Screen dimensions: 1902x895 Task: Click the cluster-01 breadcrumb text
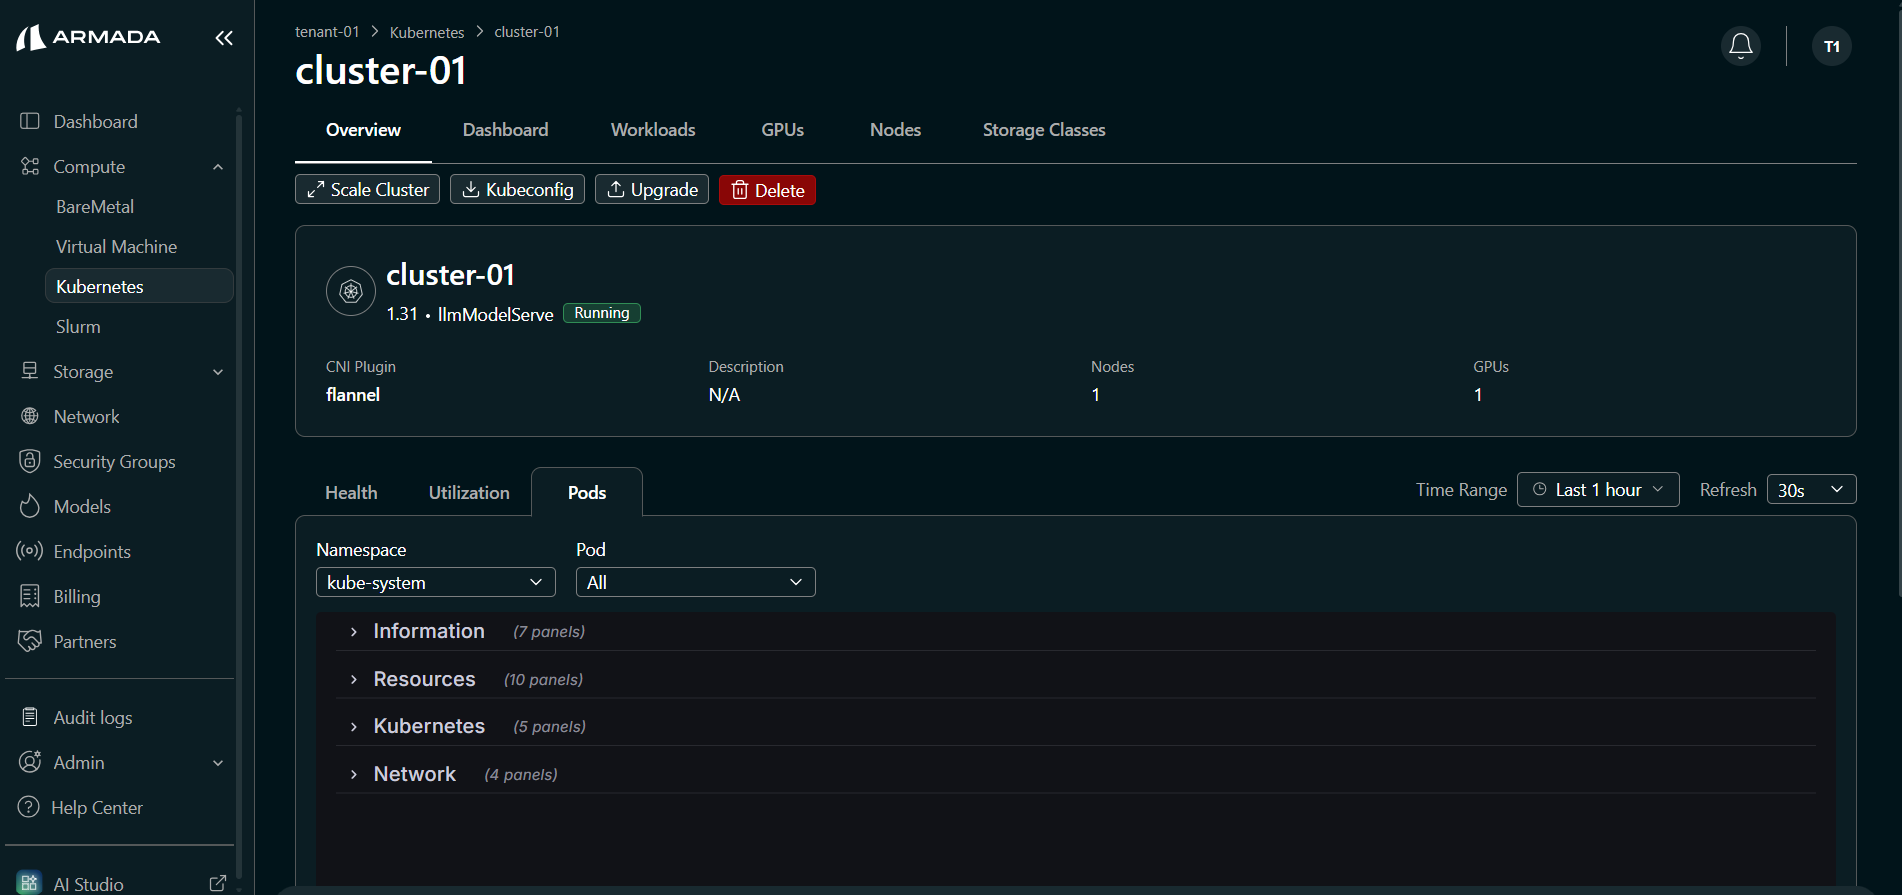(527, 32)
